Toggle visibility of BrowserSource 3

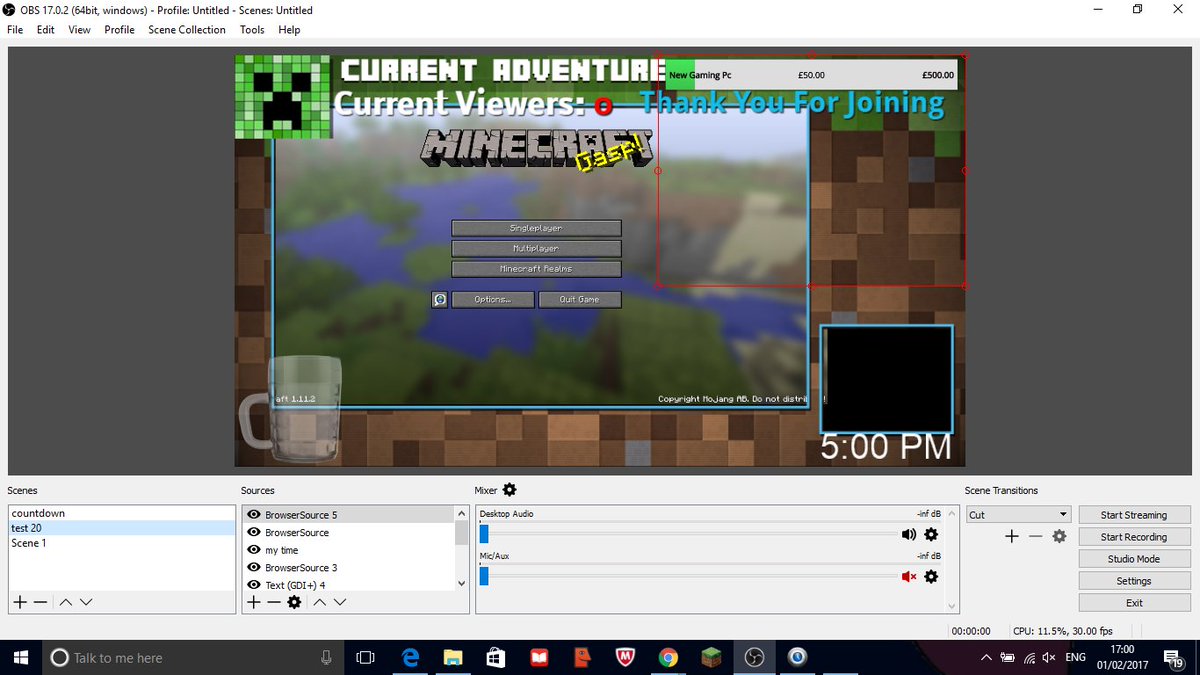coord(254,567)
